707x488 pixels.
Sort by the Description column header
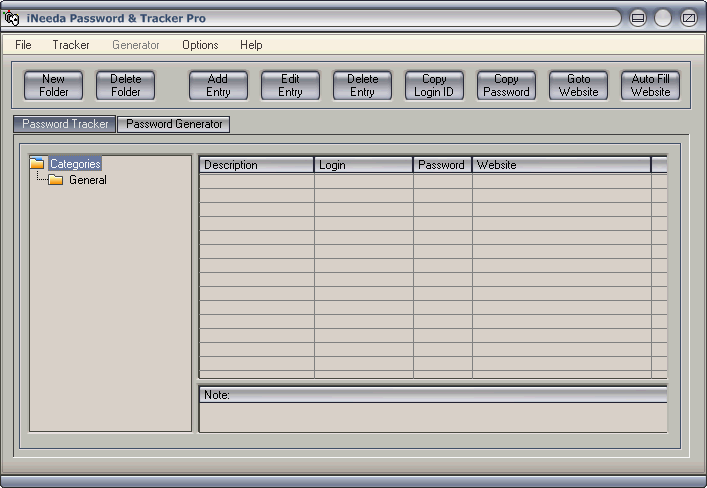point(257,165)
